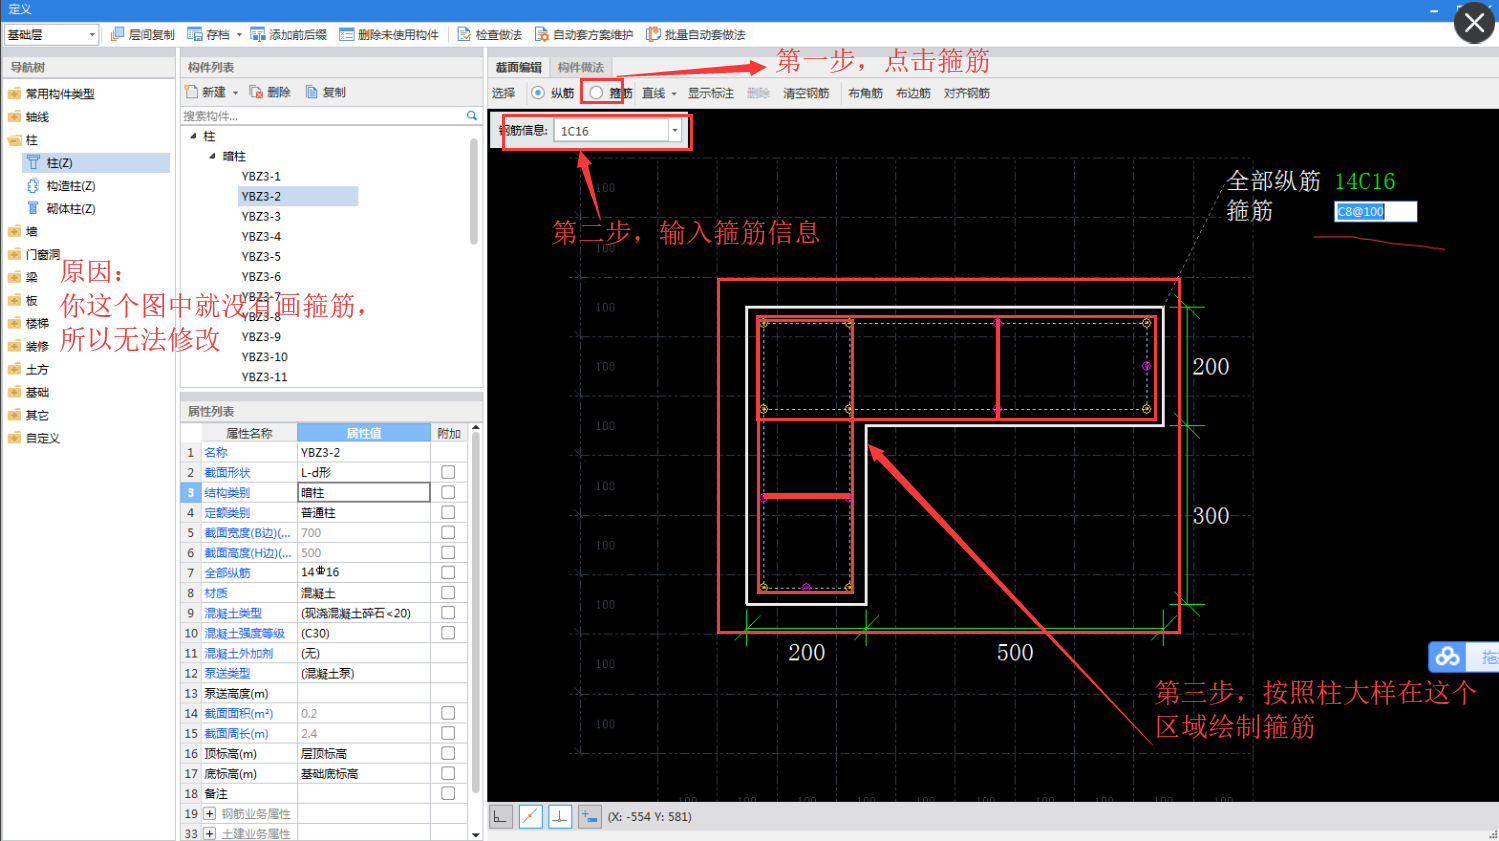Click the 层间复制 copy-between-floors icon
Screen dimensions: 1499x841
coord(117,34)
